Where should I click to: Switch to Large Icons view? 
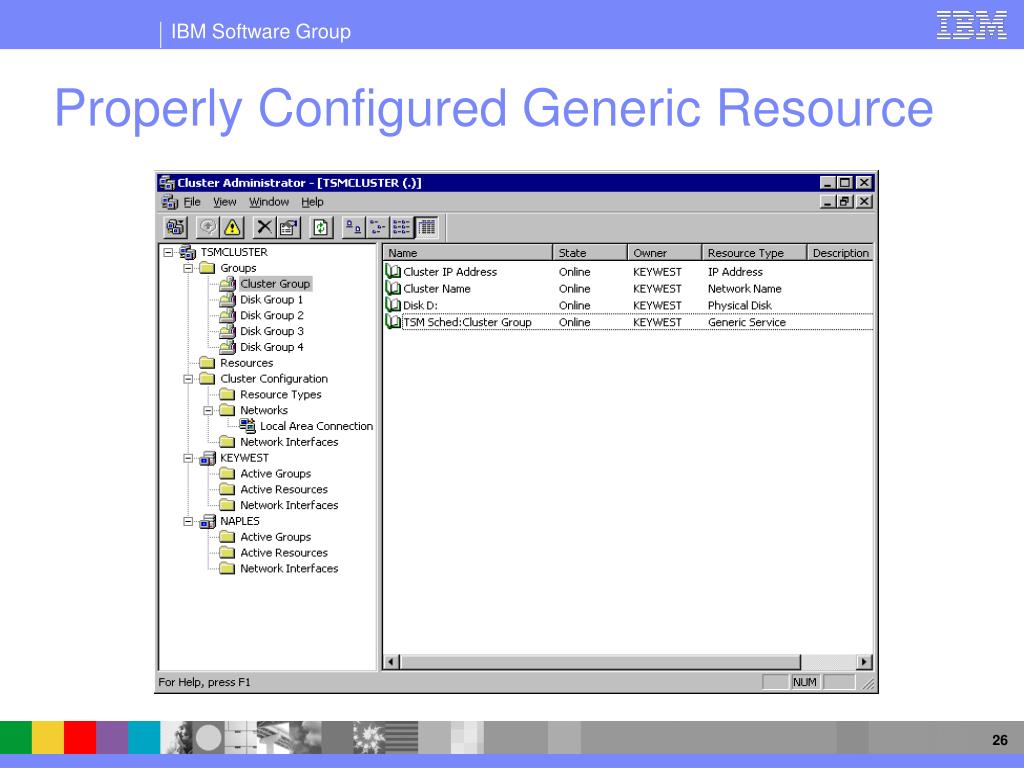coord(353,227)
